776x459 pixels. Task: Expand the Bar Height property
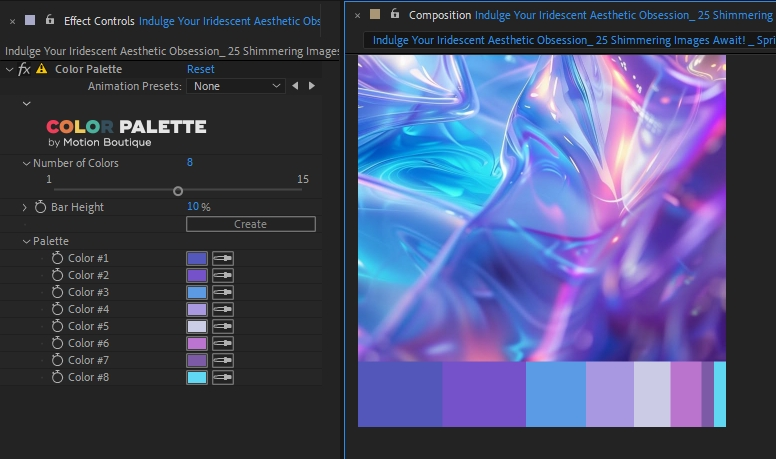[26, 207]
